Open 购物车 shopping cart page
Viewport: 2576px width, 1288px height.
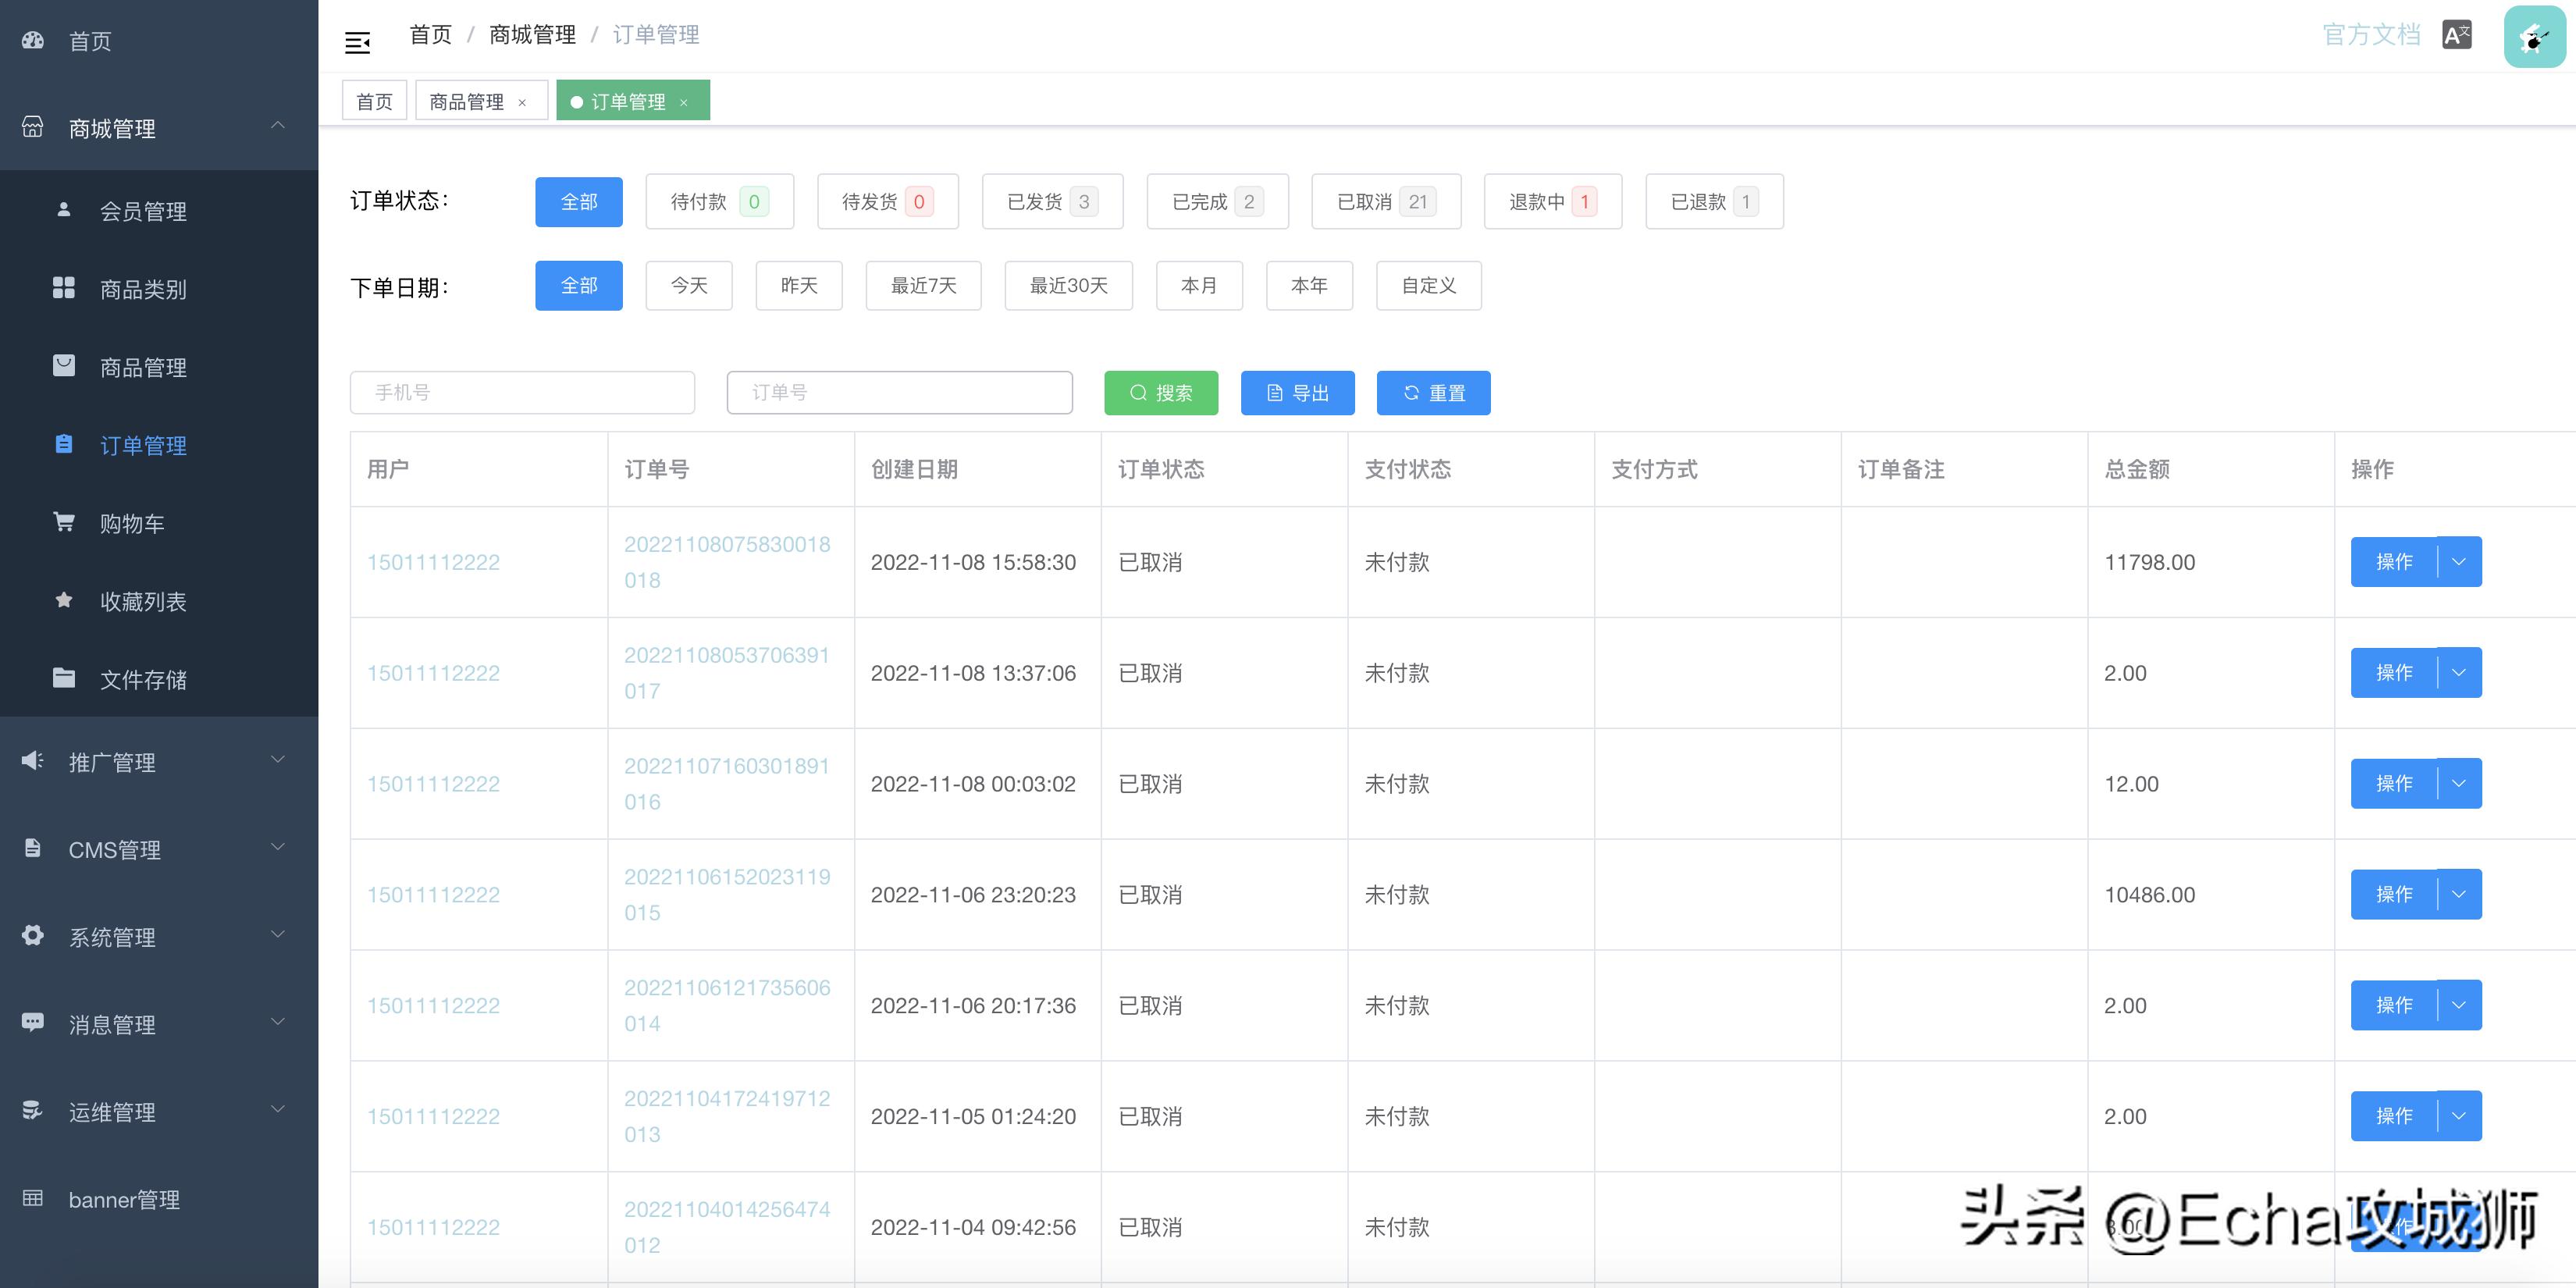click(131, 523)
